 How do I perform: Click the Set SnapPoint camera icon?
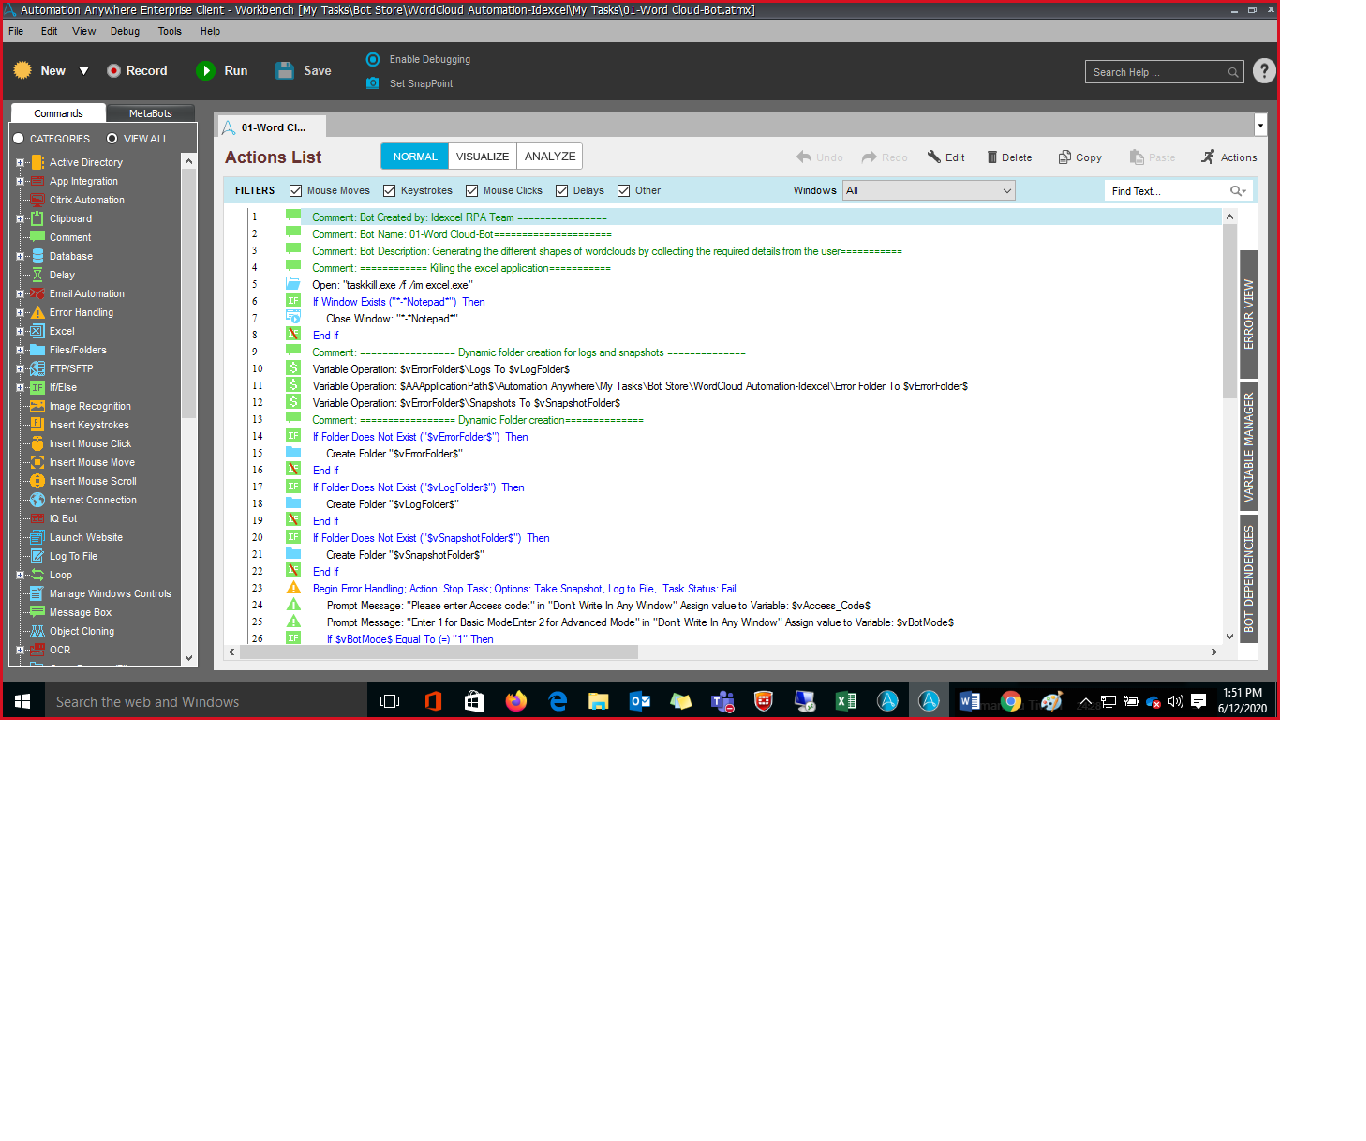373,83
